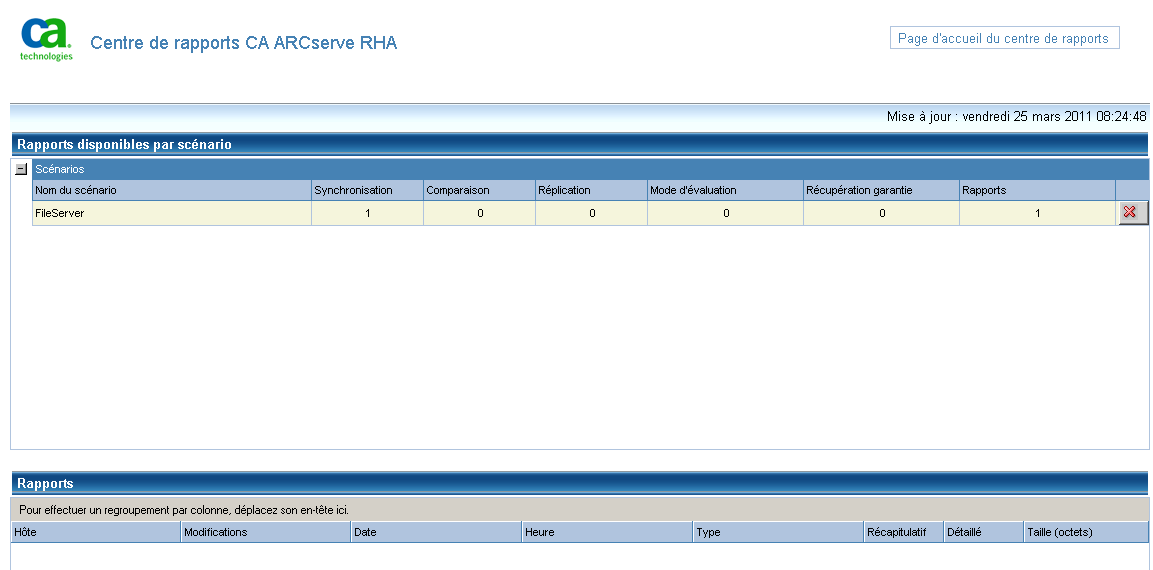This screenshot has width=1153, height=570.
Task: Sort reports by Heure column
Action: tap(607, 532)
